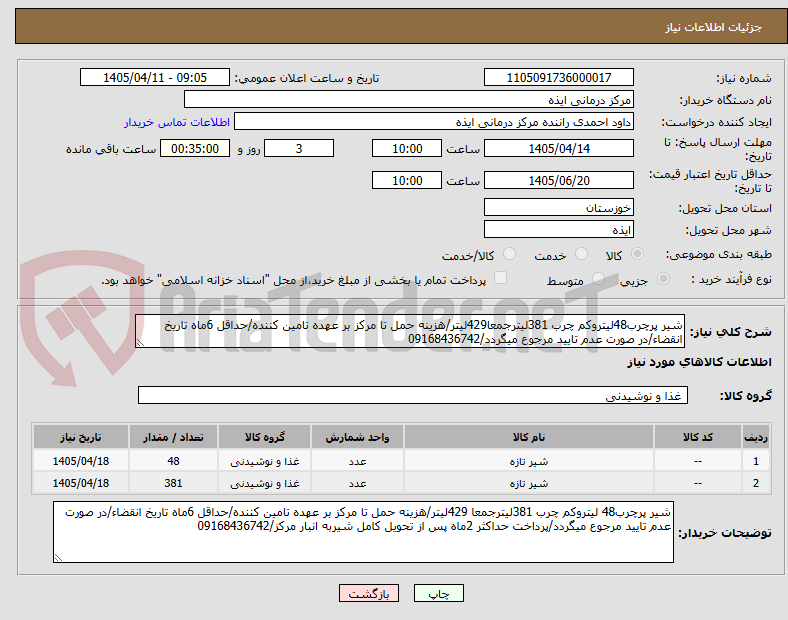
Task: Click the واحد شمارش column header
Action: coord(357,437)
